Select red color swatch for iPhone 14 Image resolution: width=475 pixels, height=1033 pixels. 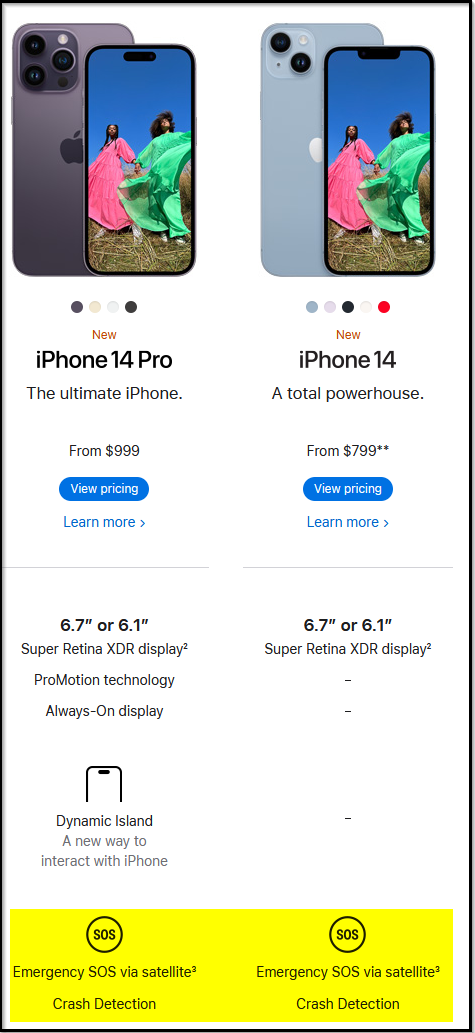[384, 307]
